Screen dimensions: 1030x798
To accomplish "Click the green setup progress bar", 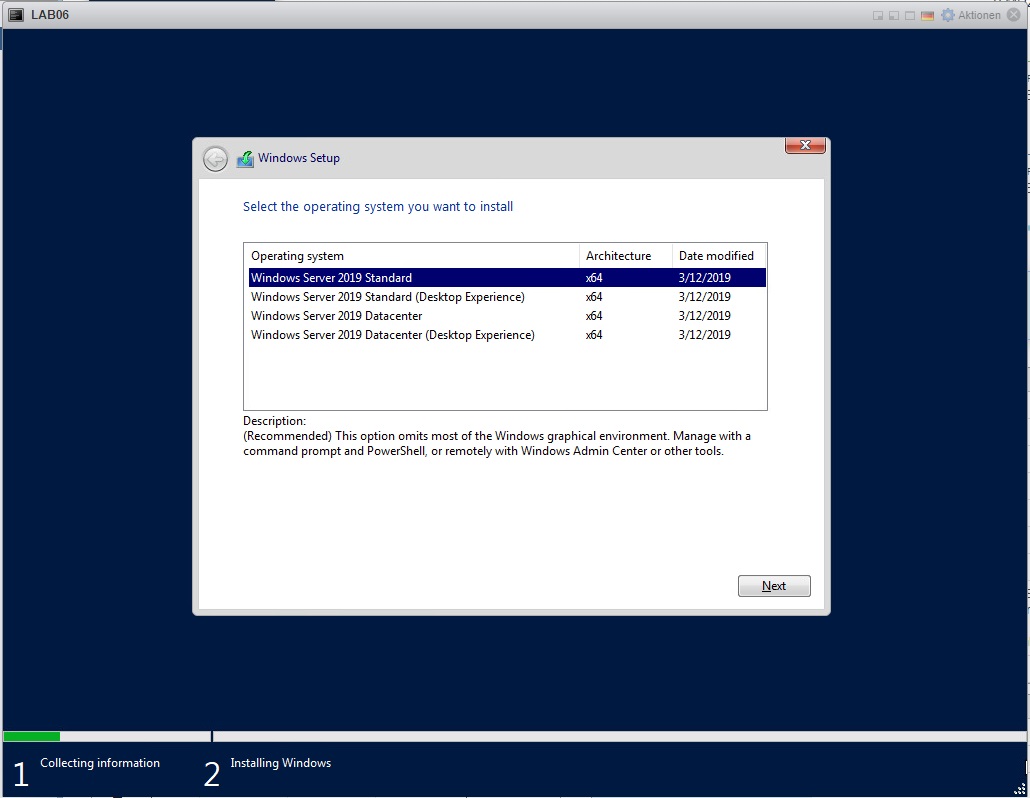I will tap(32, 736).
